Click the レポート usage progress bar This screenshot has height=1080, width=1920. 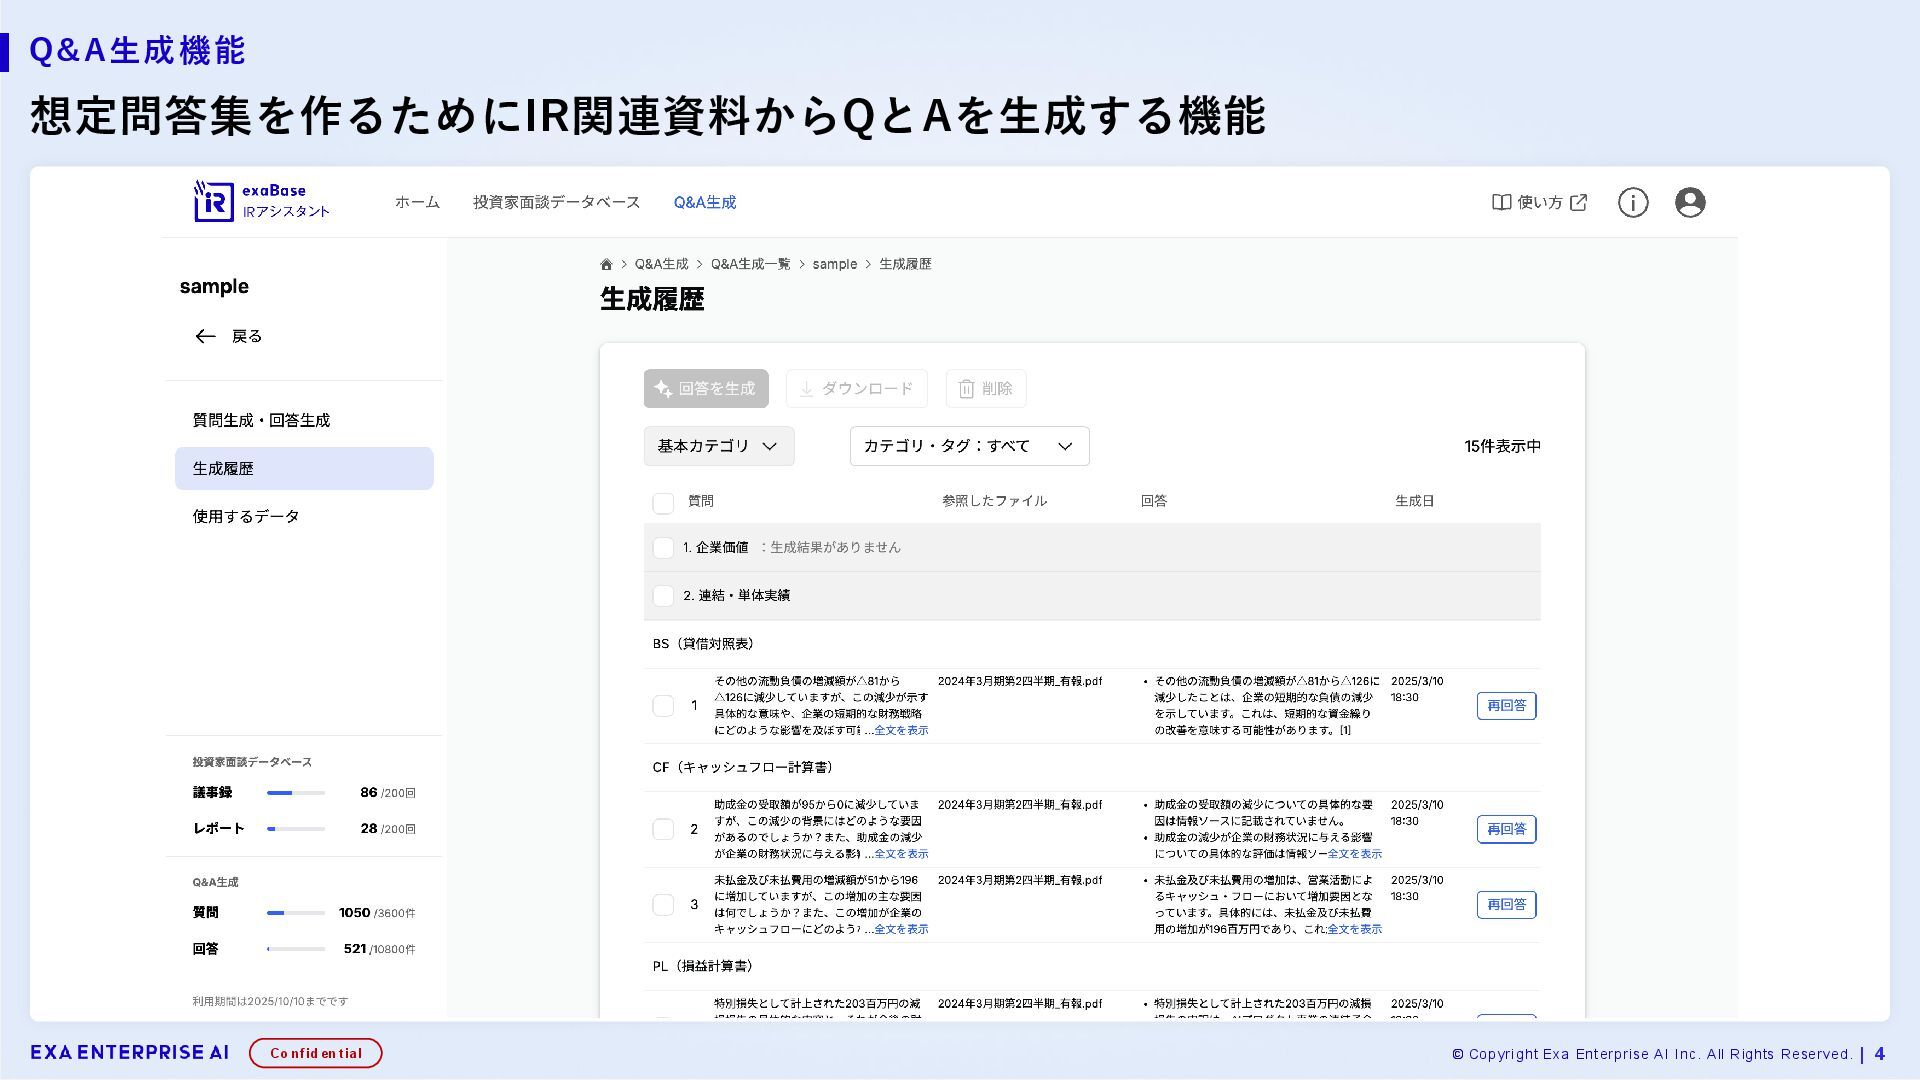[x=296, y=829]
